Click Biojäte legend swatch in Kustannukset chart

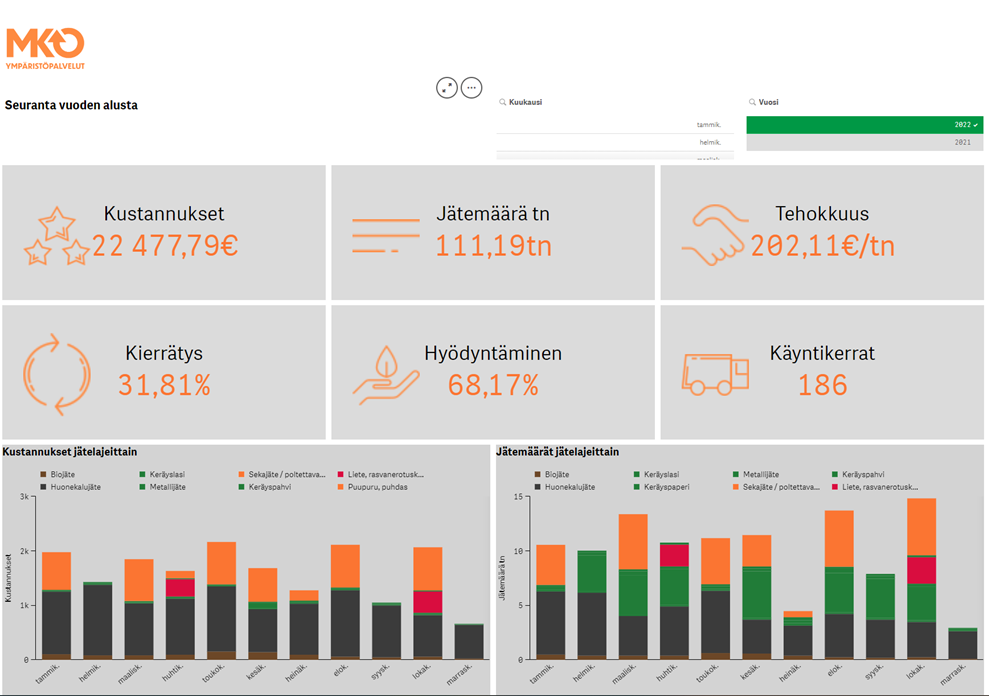42,474
